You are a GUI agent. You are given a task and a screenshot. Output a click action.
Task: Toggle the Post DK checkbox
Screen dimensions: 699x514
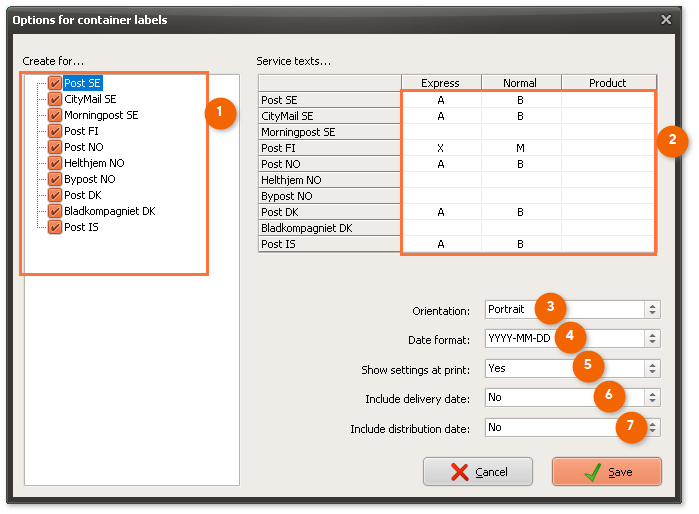(55, 195)
